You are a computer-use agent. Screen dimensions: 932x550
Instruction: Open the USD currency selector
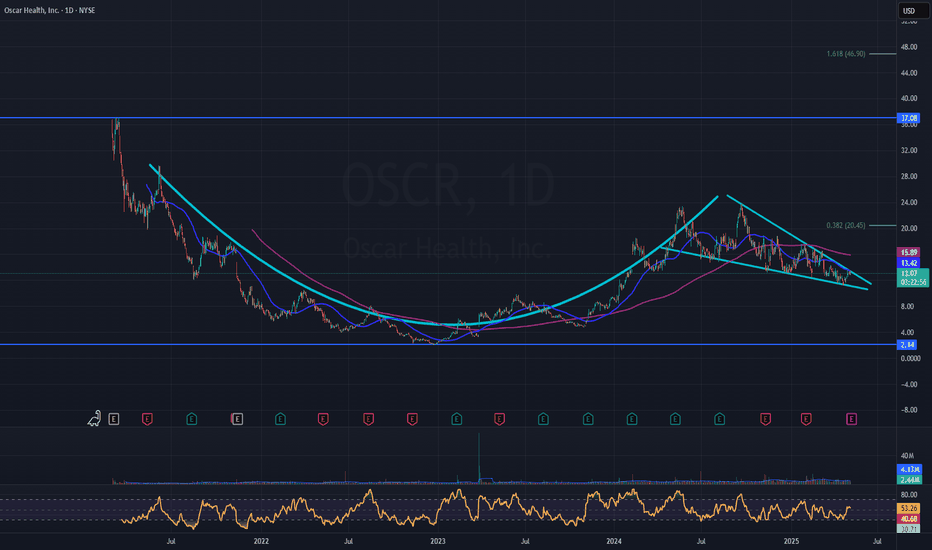coord(912,10)
